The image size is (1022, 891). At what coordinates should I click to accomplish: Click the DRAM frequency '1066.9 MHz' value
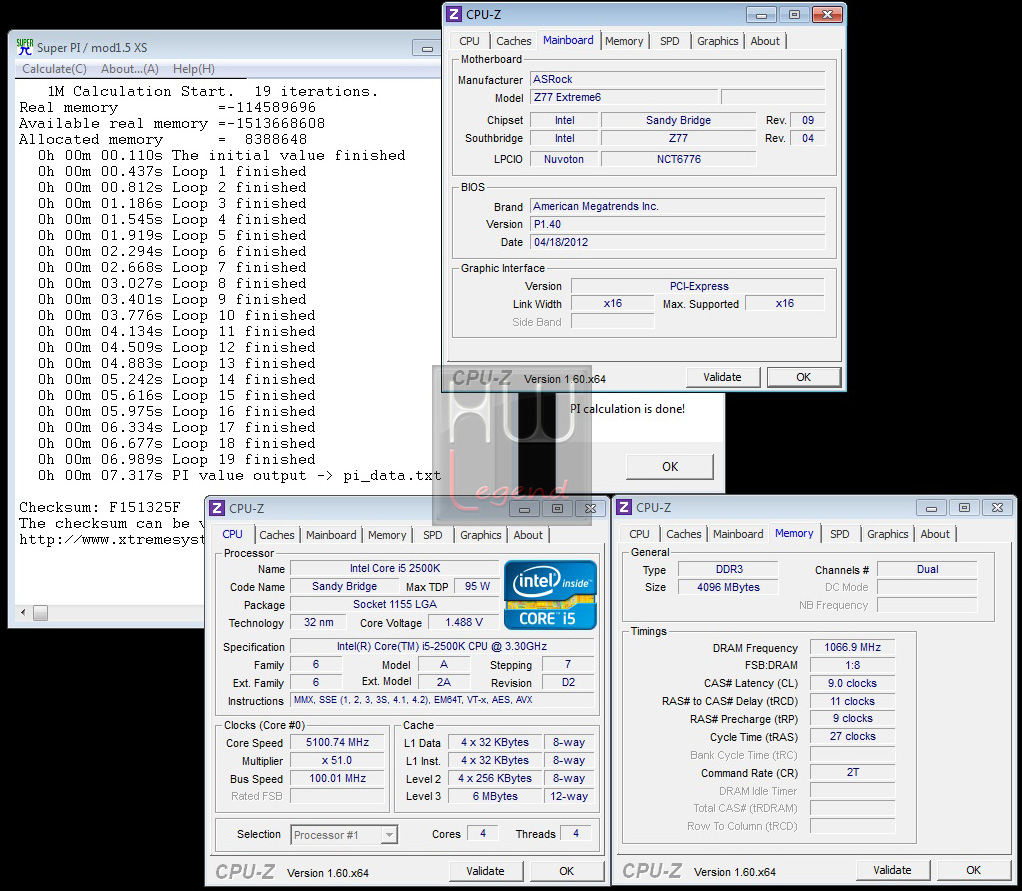(852, 647)
